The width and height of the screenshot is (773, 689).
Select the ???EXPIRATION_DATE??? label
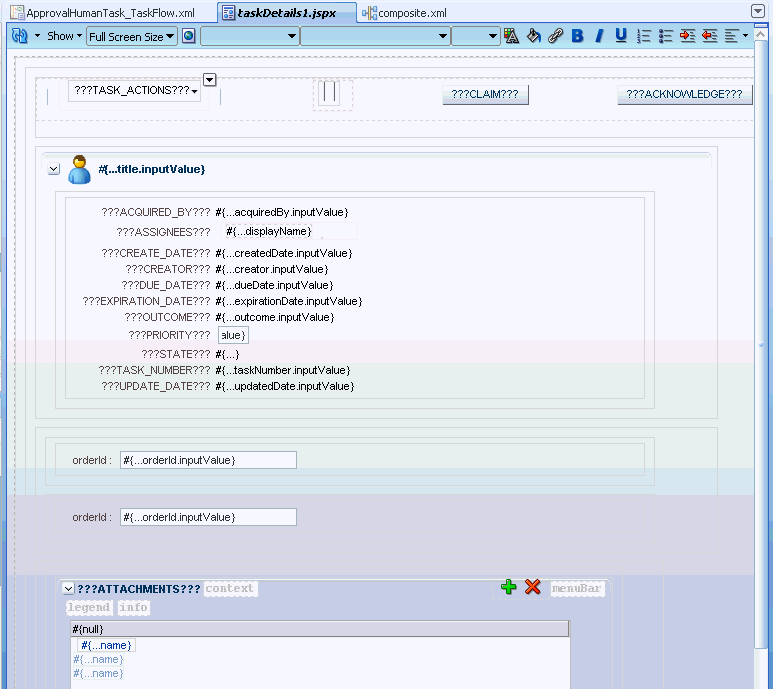point(146,301)
